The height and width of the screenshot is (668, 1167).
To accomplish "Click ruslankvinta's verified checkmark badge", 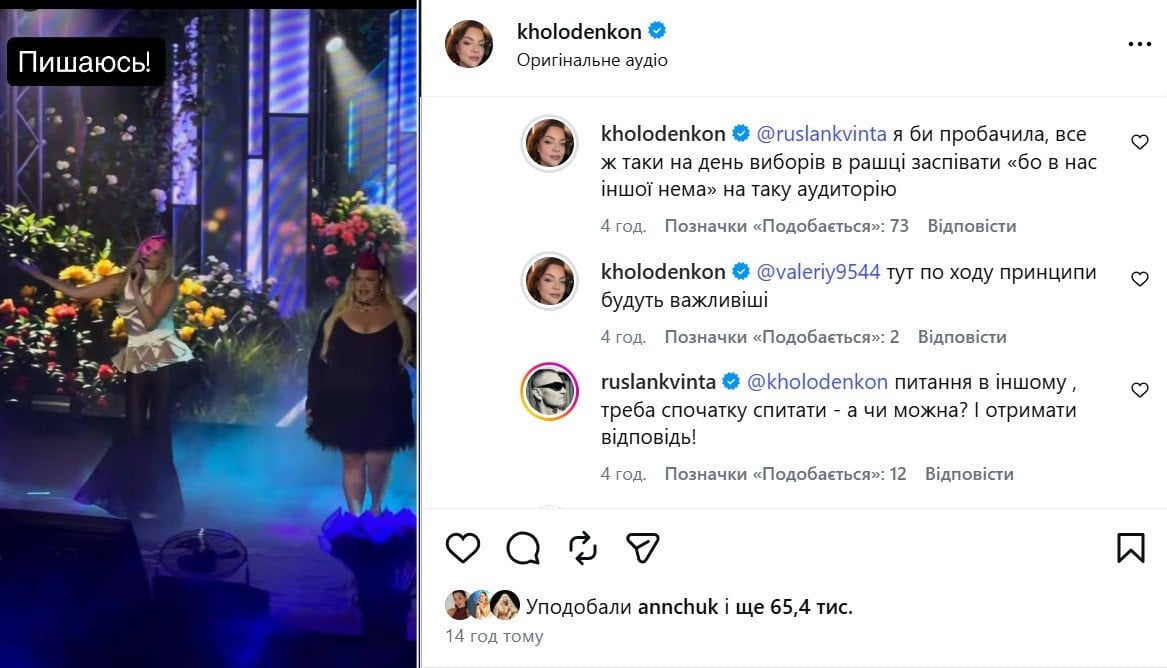I will pyautogui.click(x=731, y=382).
